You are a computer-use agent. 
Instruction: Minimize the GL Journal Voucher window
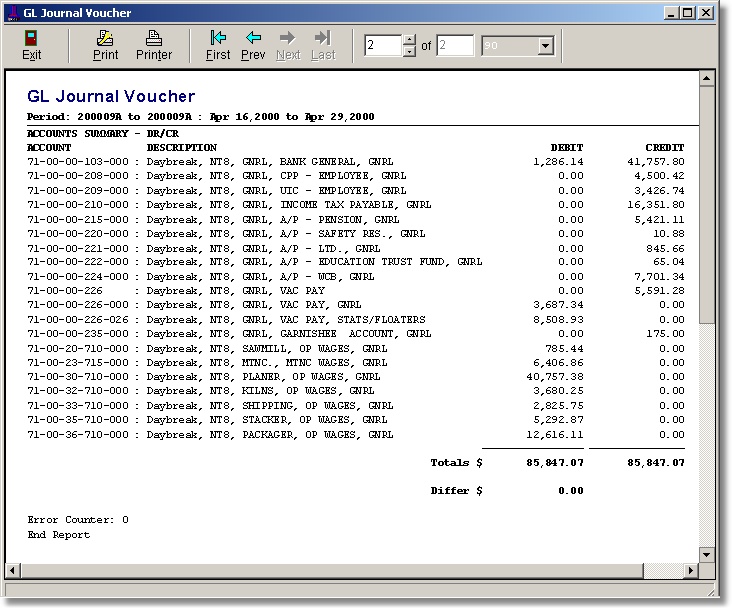point(671,13)
